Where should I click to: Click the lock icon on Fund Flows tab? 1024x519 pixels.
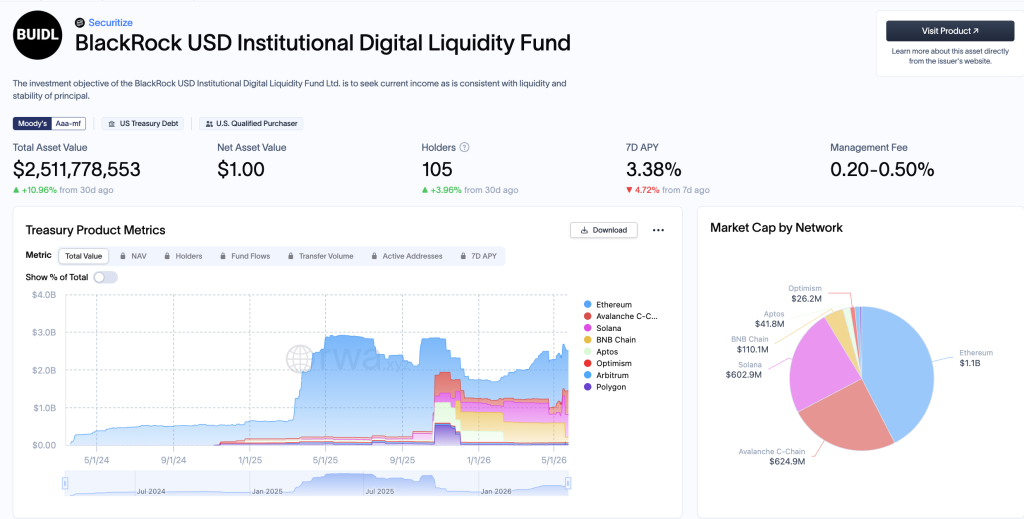(224, 256)
